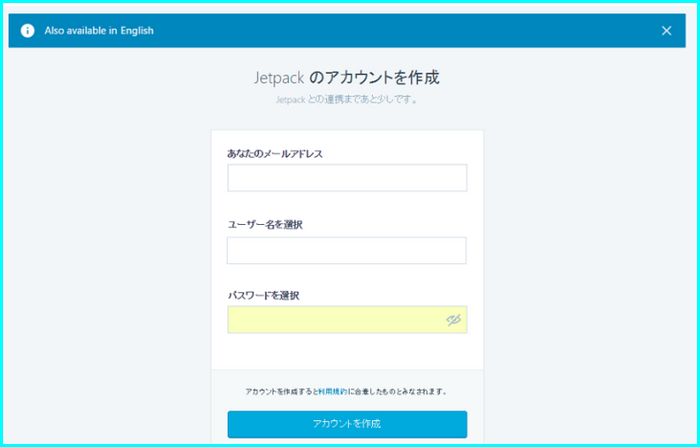Viewport: 700px width, 447px height.
Task: Click the あなたのメールアドレス label
Action: [275, 154]
